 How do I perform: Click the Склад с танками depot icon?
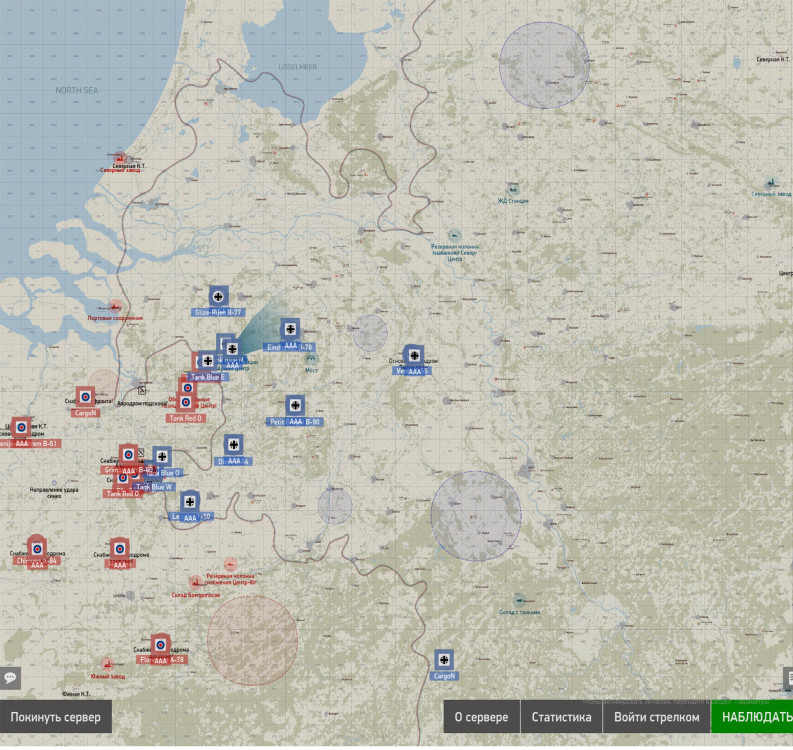click(x=519, y=600)
